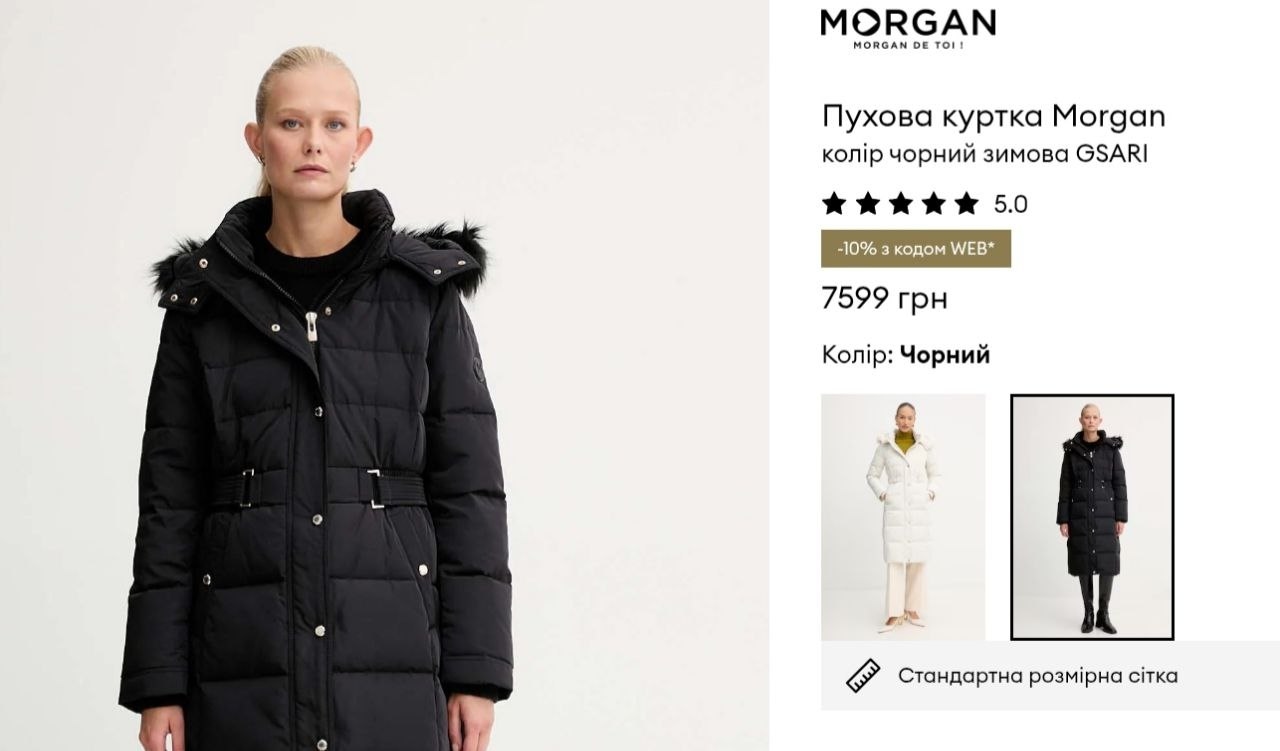This screenshot has width=1280, height=751.
Task: Click the Morgan brand logo
Action: [x=907, y=28]
